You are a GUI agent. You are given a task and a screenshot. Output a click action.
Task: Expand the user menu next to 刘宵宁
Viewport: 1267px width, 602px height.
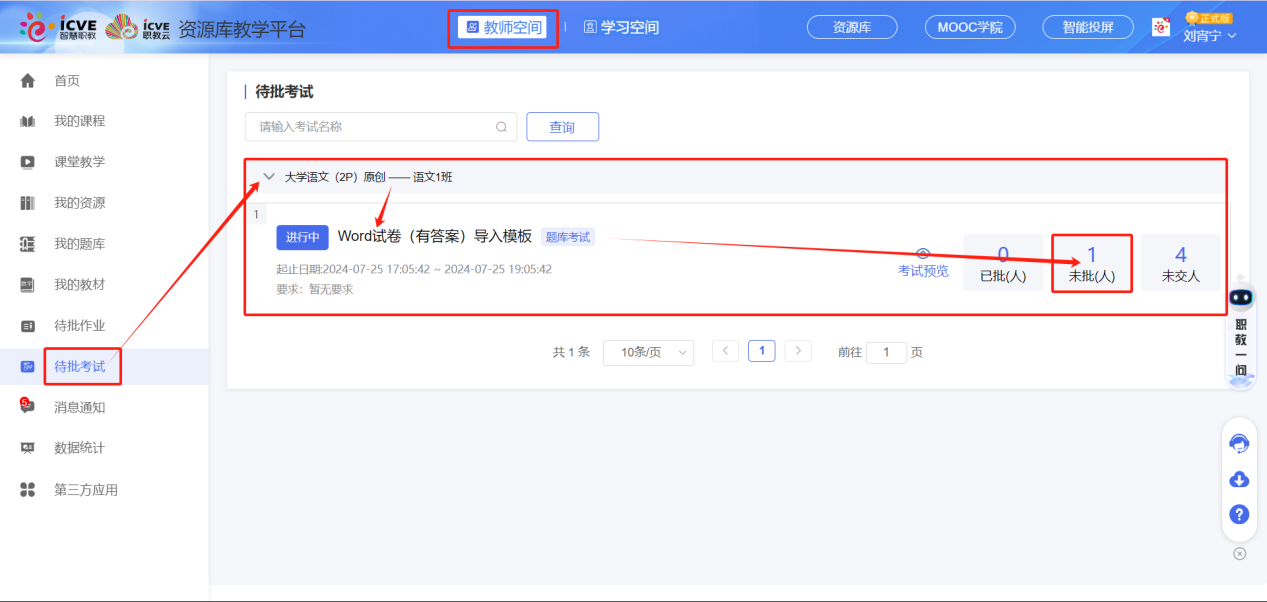click(x=1231, y=36)
